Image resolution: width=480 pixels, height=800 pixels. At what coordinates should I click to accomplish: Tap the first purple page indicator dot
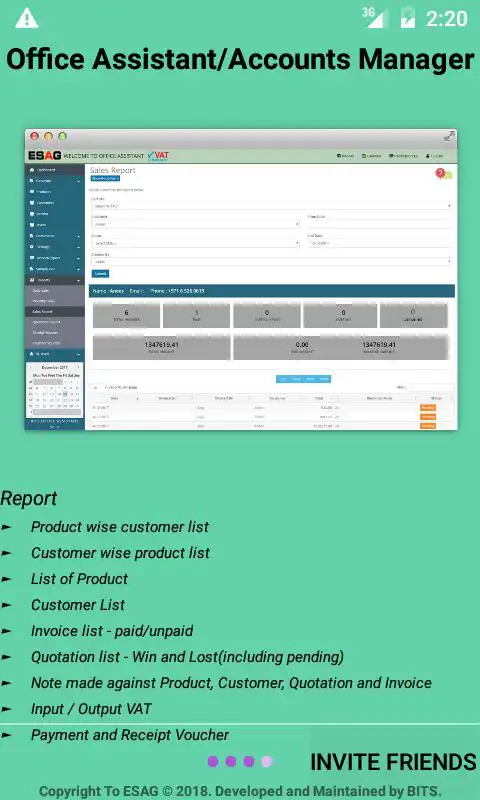click(213, 762)
